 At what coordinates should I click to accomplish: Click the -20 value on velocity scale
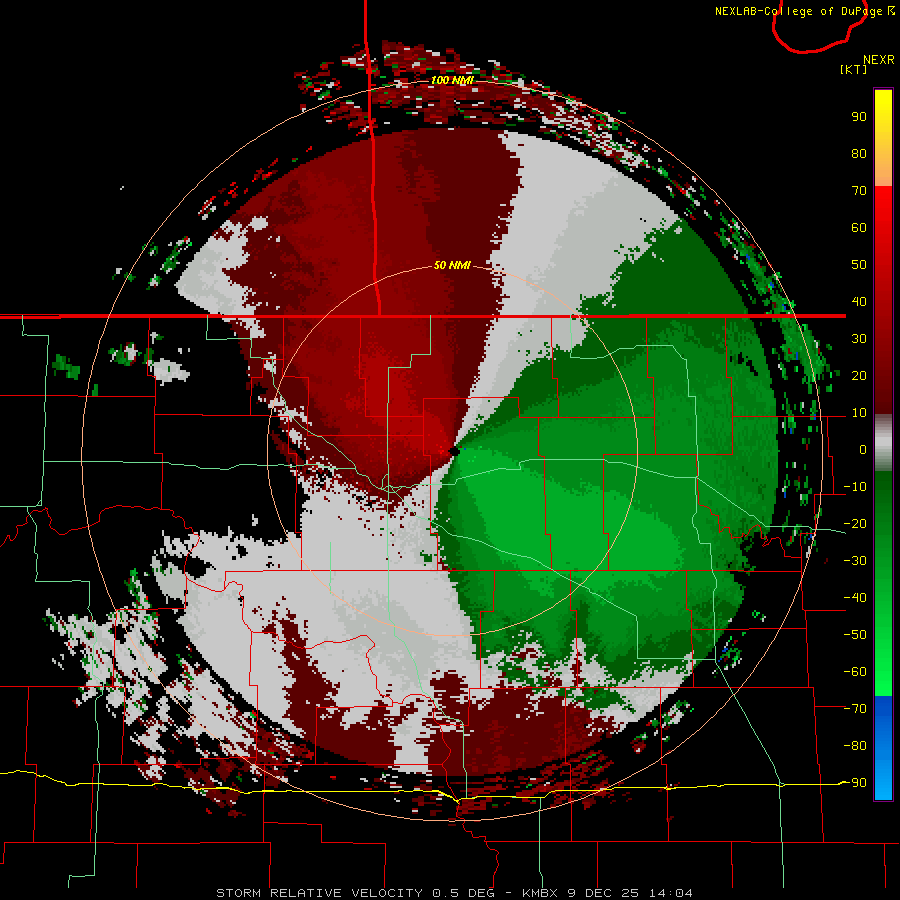tap(855, 524)
